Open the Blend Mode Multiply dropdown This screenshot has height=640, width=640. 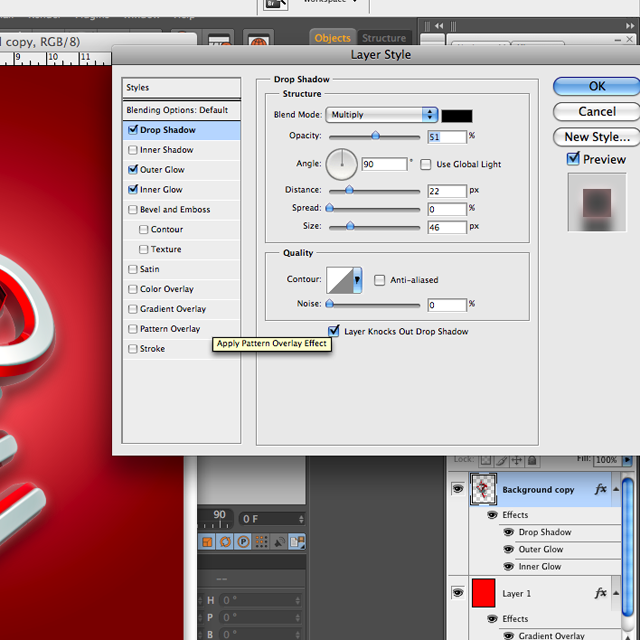click(382, 115)
